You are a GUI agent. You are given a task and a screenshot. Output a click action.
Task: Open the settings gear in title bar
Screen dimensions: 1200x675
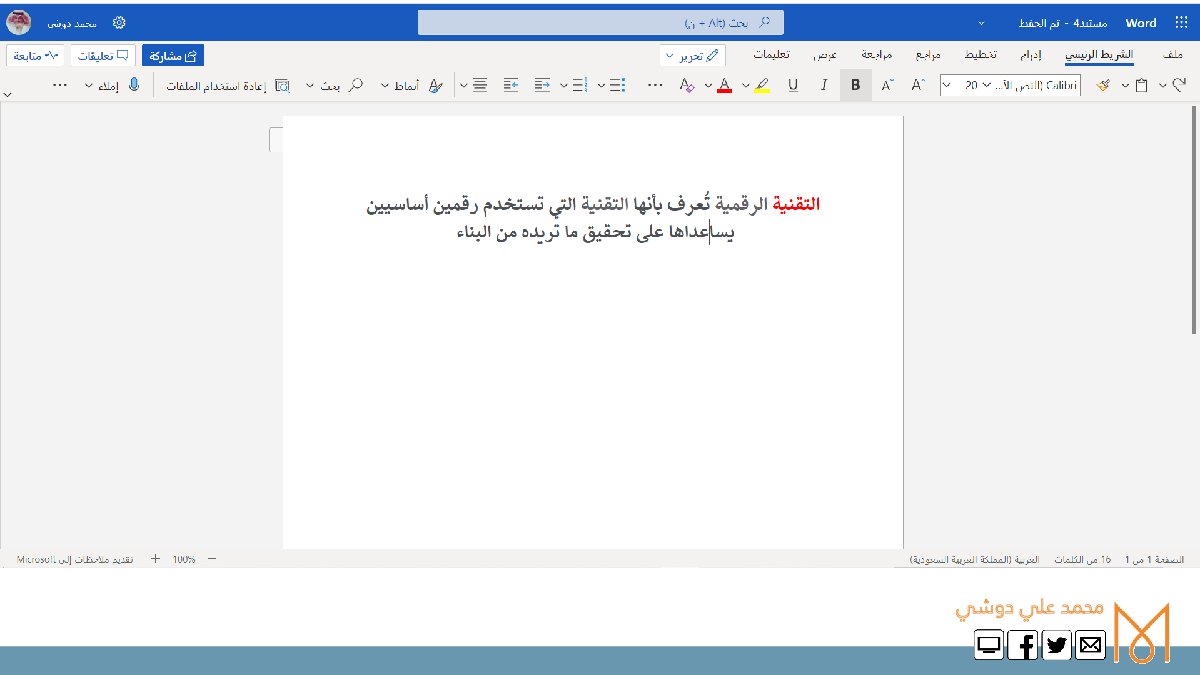(x=119, y=22)
